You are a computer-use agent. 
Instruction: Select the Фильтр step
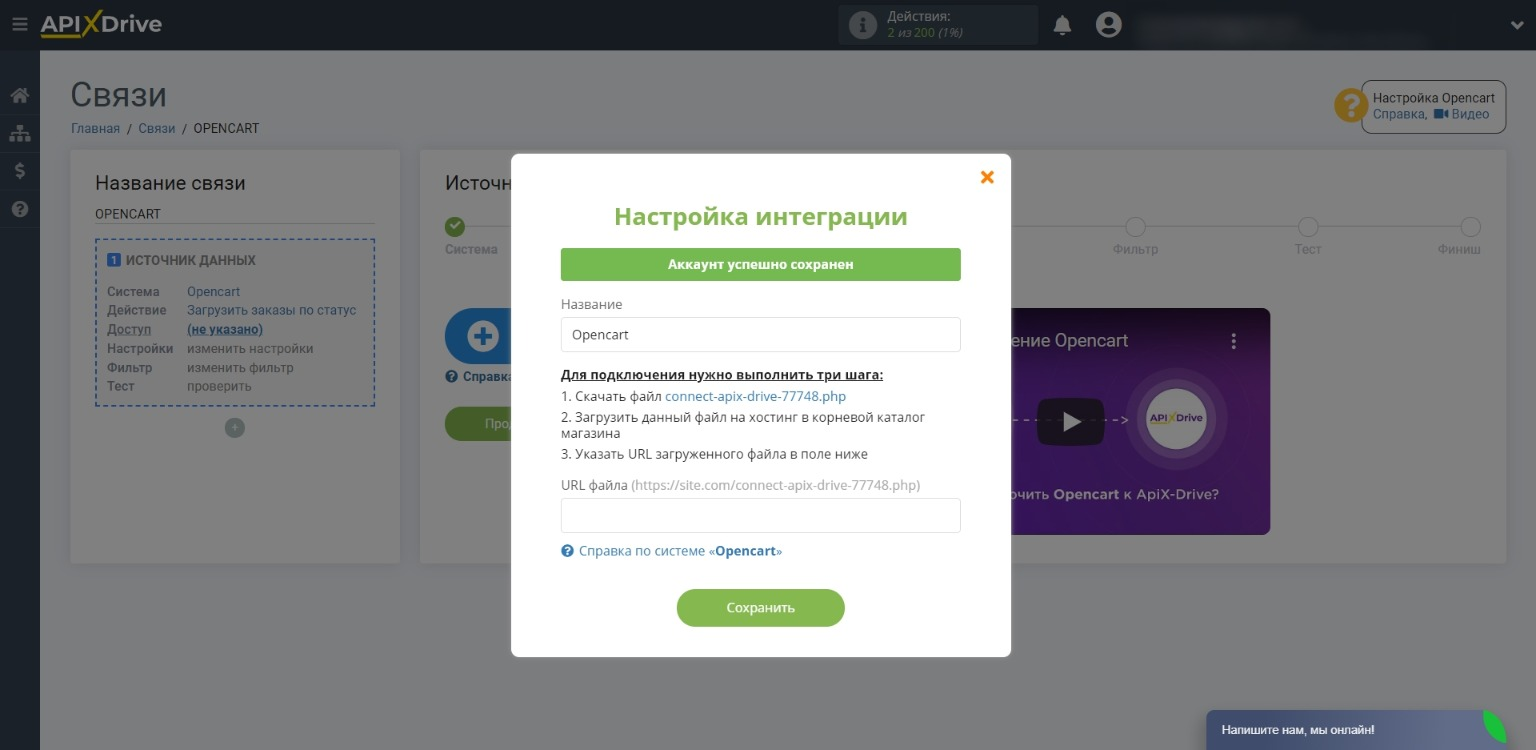click(1135, 227)
